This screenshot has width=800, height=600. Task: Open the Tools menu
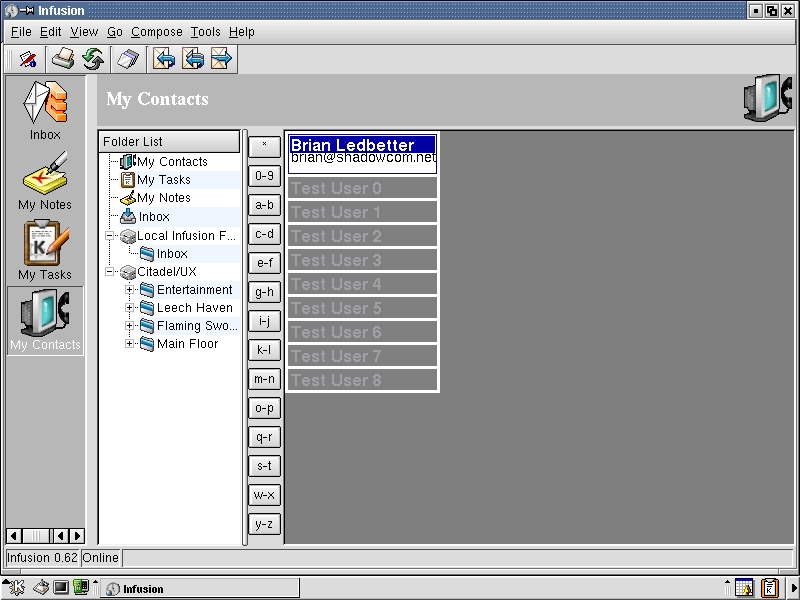(x=206, y=32)
